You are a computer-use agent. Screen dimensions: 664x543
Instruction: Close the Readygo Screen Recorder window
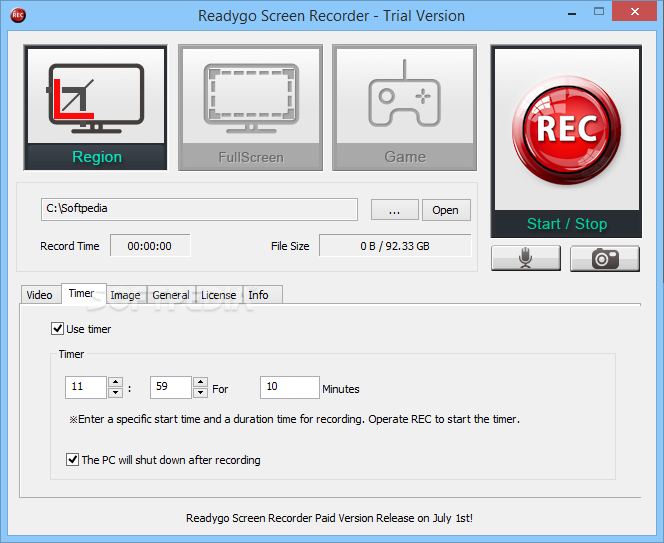tap(634, 12)
